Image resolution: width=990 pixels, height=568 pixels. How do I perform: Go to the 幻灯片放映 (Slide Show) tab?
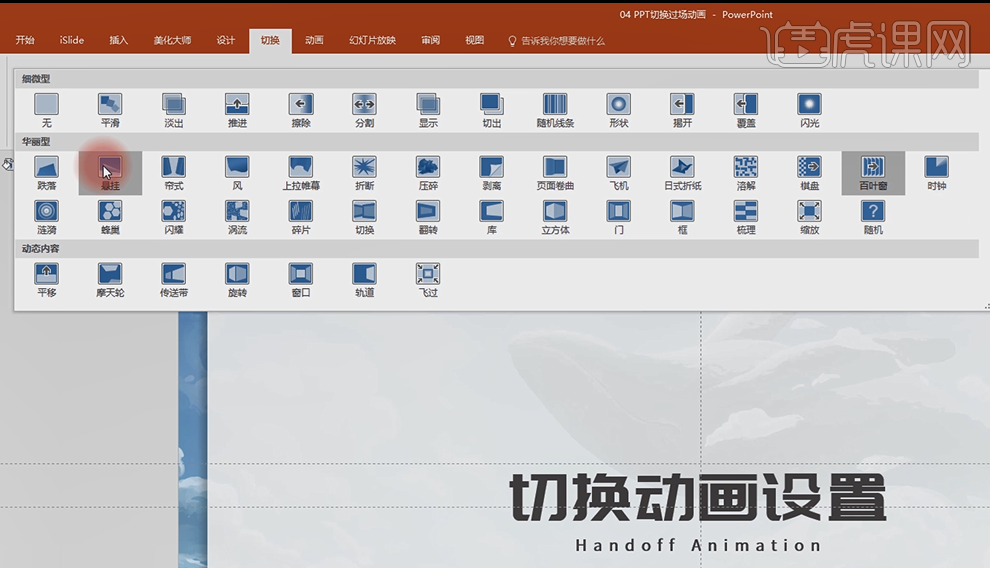[372, 40]
